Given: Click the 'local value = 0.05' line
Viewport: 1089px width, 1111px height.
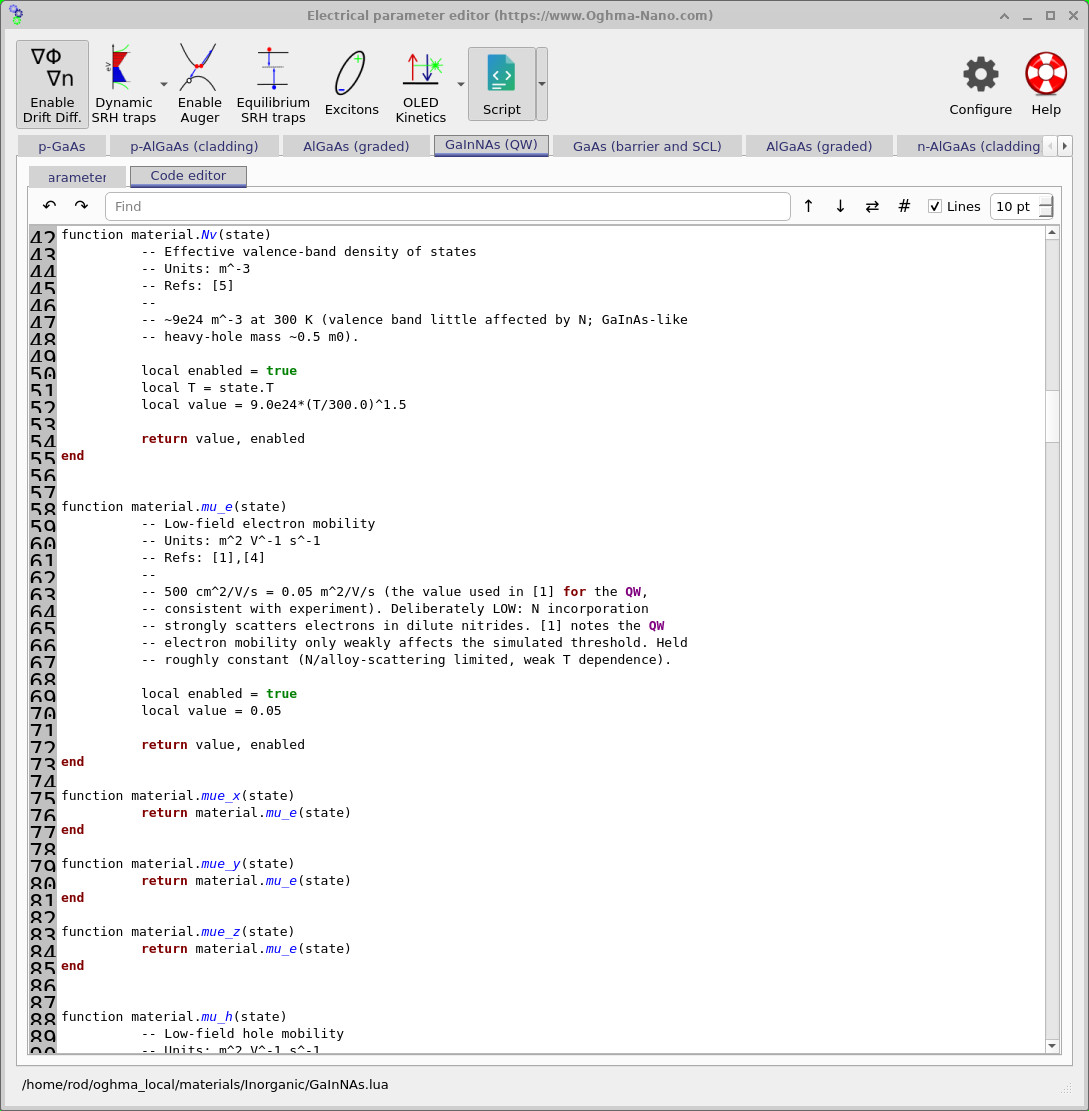Looking at the screenshot, I should (x=211, y=711).
